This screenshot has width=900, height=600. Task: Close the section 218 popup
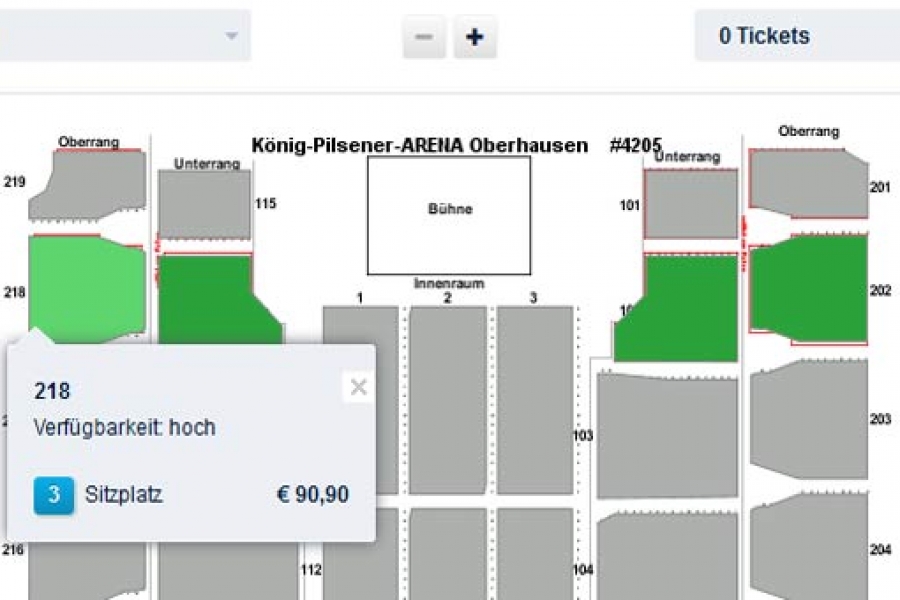click(358, 387)
